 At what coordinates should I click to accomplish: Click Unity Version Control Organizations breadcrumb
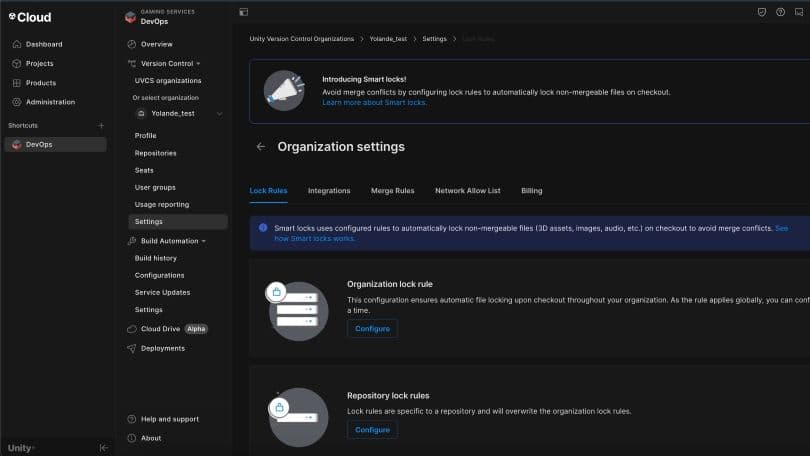301,39
